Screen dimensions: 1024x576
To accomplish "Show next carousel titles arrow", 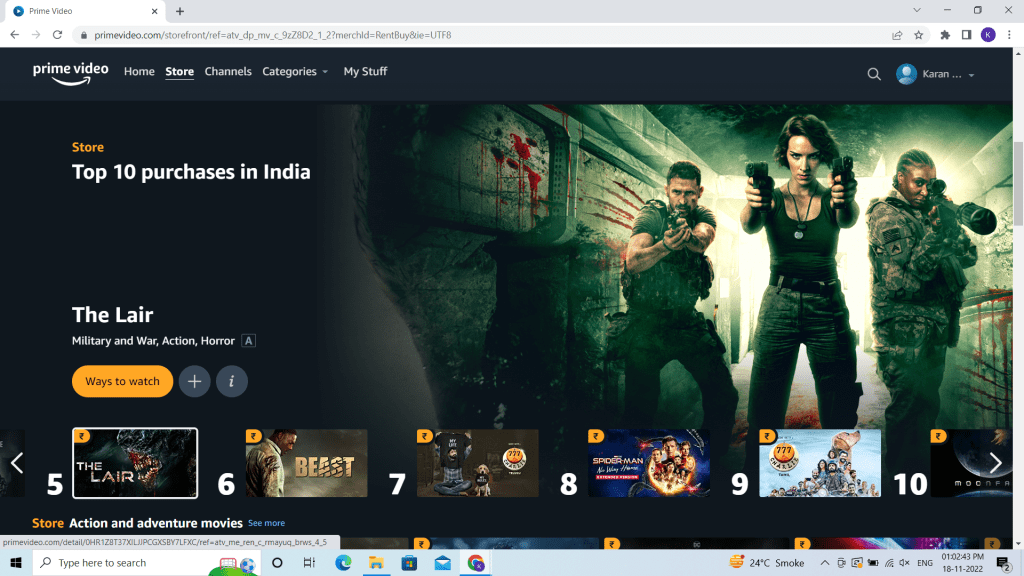I will coord(995,463).
